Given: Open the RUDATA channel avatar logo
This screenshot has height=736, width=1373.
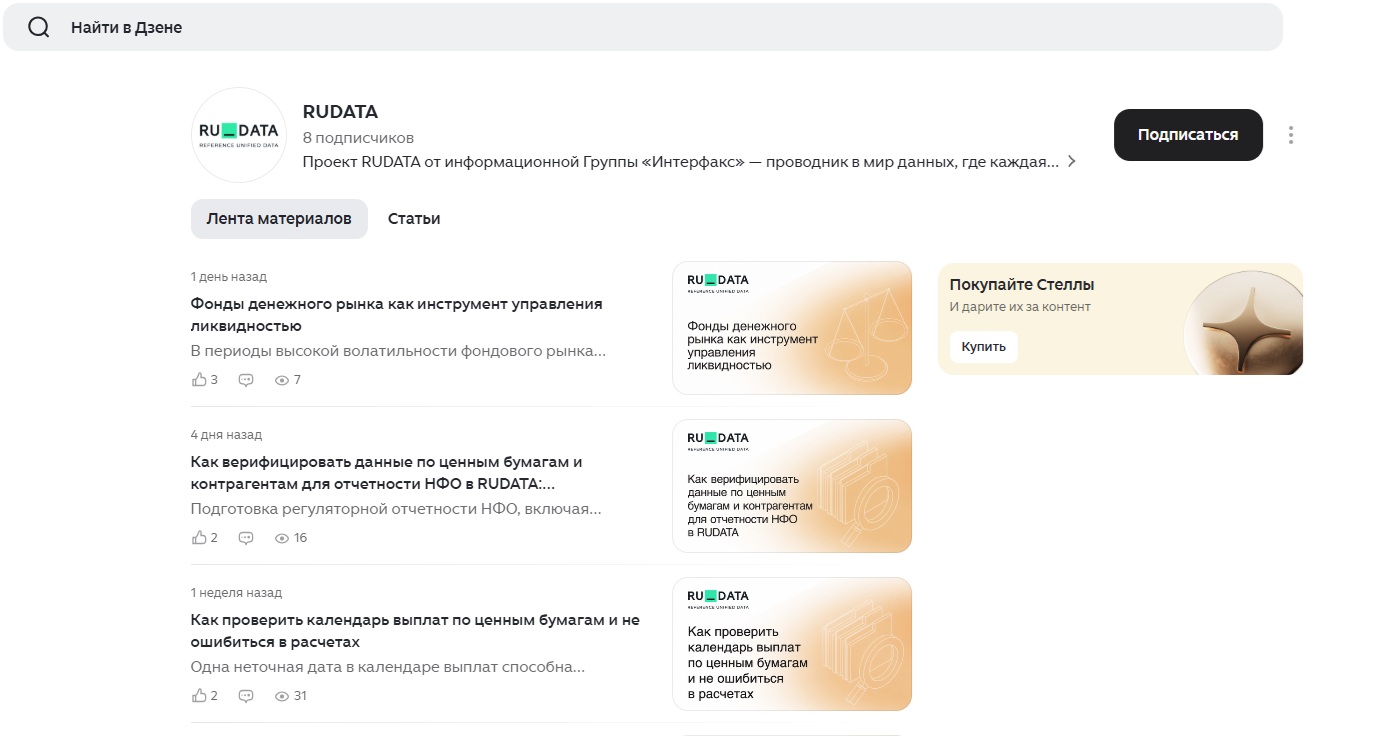Looking at the screenshot, I should pos(239,135).
